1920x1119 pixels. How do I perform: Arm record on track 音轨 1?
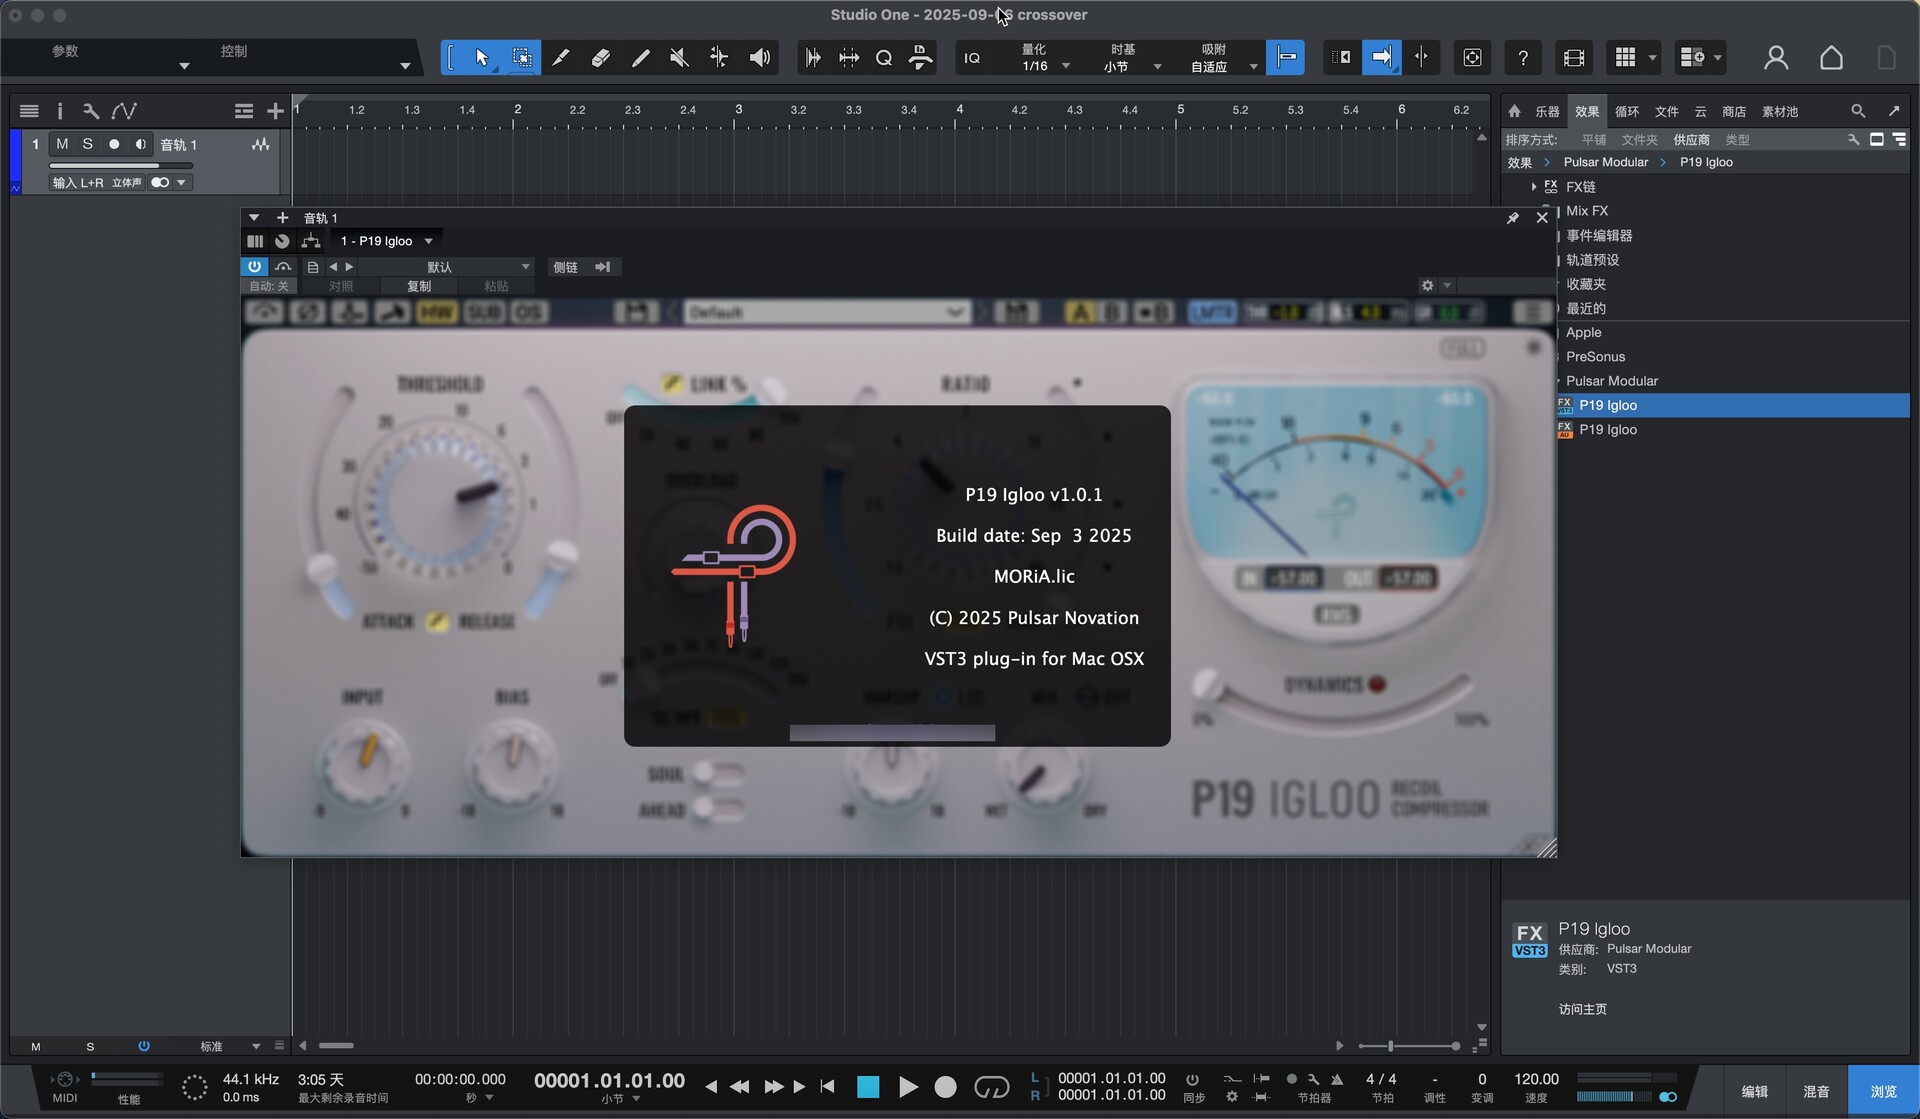click(x=114, y=144)
